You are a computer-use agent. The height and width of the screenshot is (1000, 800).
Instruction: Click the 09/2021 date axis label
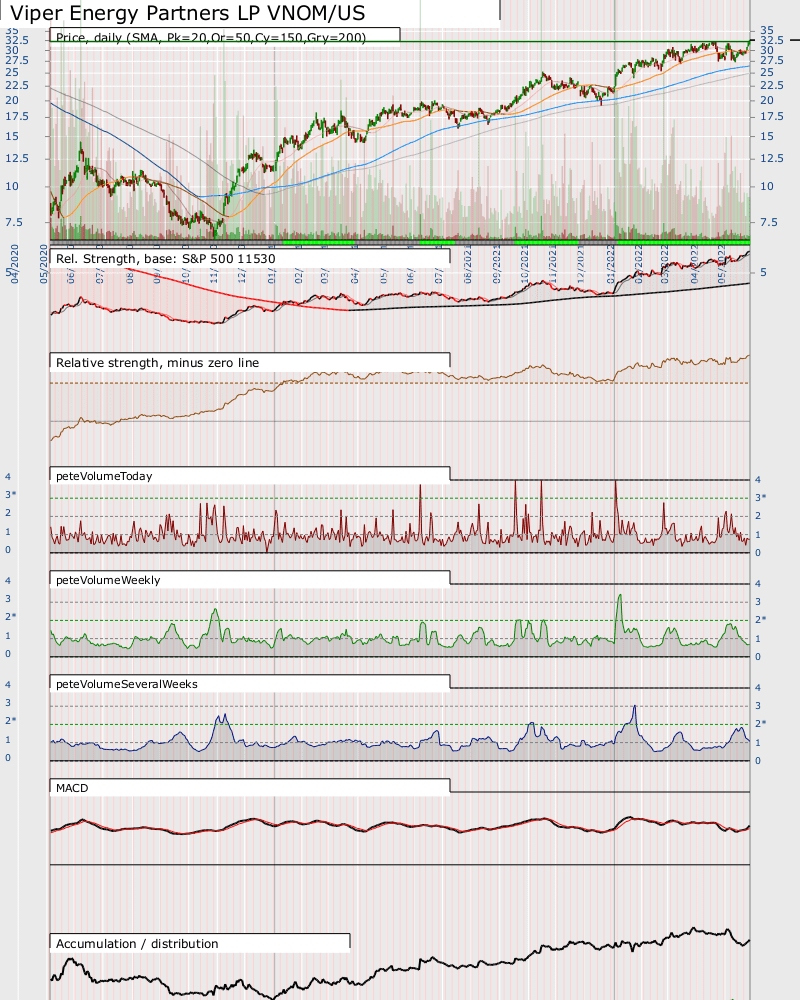pyautogui.click(x=496, y=263)
